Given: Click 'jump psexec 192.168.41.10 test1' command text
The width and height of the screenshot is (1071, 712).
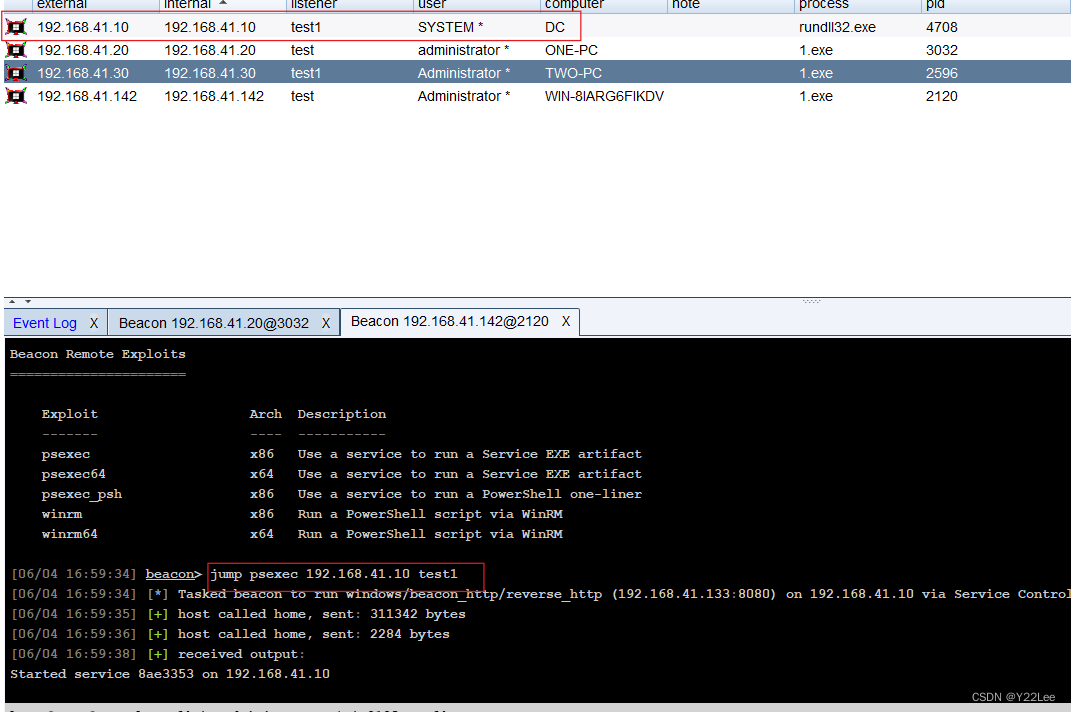Looking at the screenshot, I should coord(334,574).
